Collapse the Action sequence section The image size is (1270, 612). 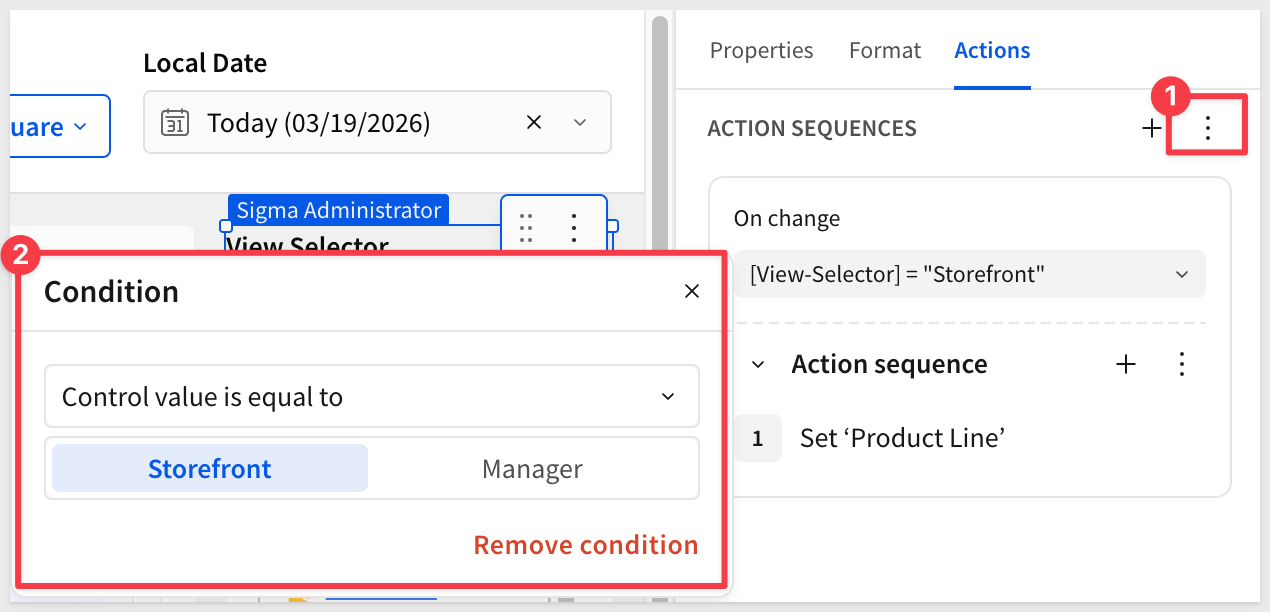pos(758,364)
